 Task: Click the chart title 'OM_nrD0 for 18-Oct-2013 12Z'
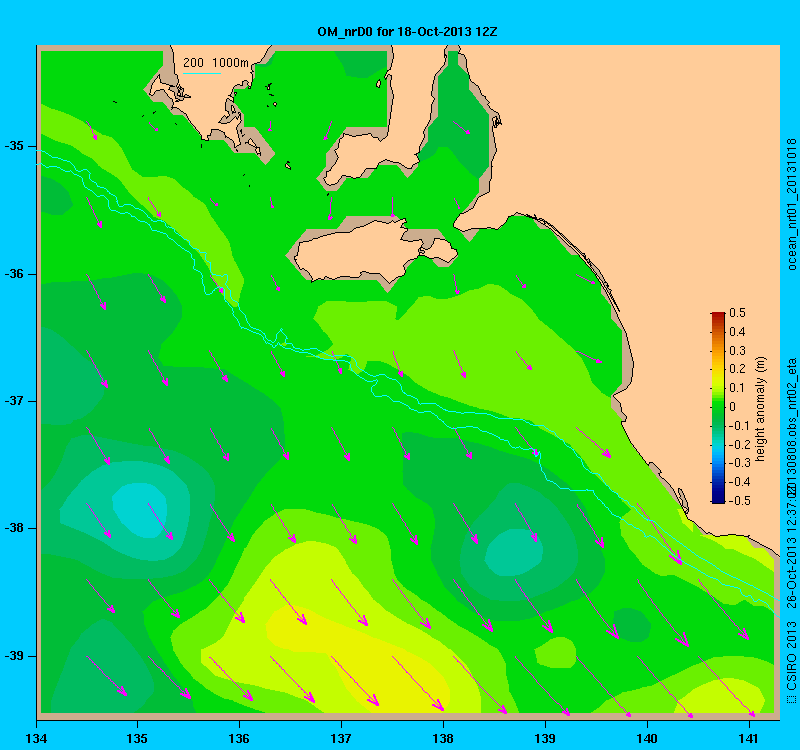click(x=407, y=32)
